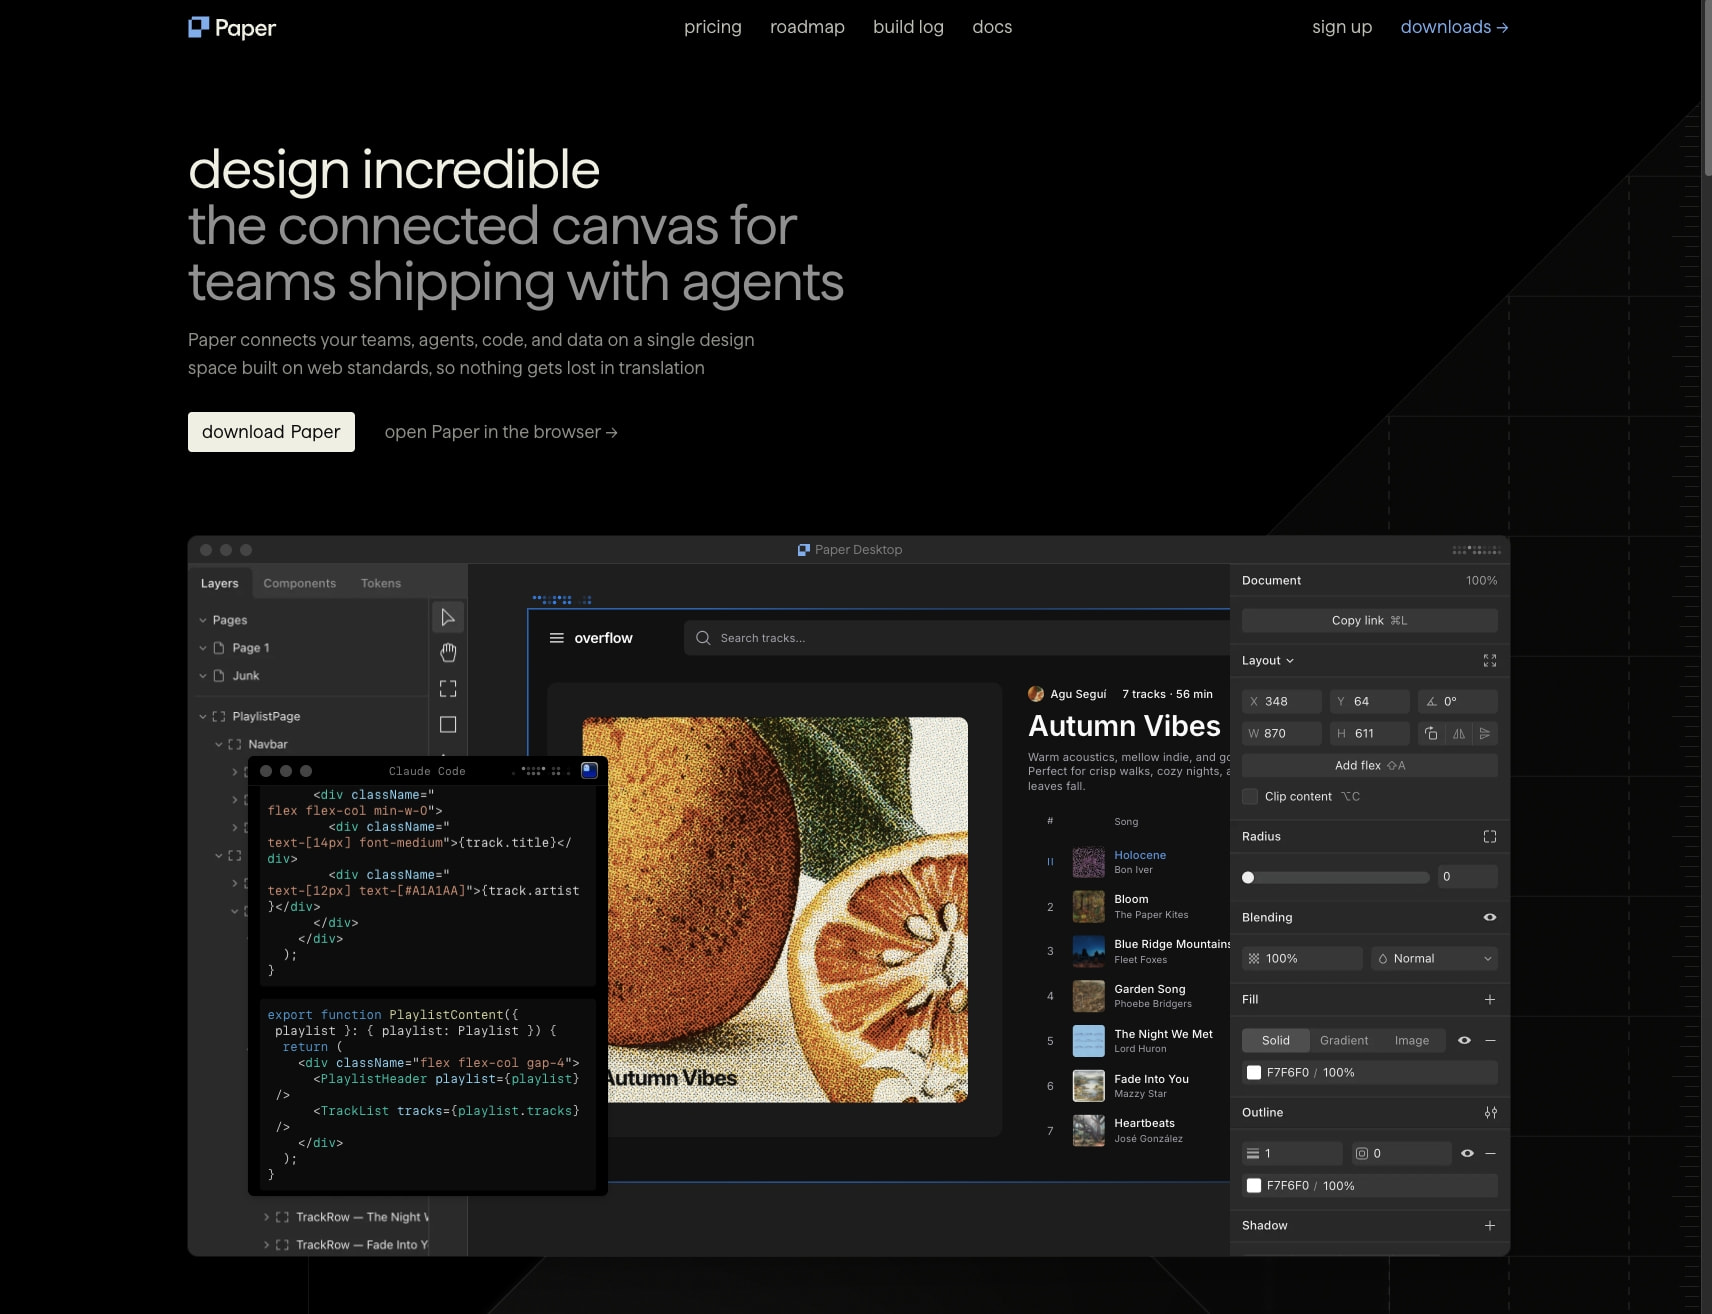The height and width of the screenshot is (1314, 1712).
Task: Remove the Outline with minus icon
Action: (1490, 1154)
